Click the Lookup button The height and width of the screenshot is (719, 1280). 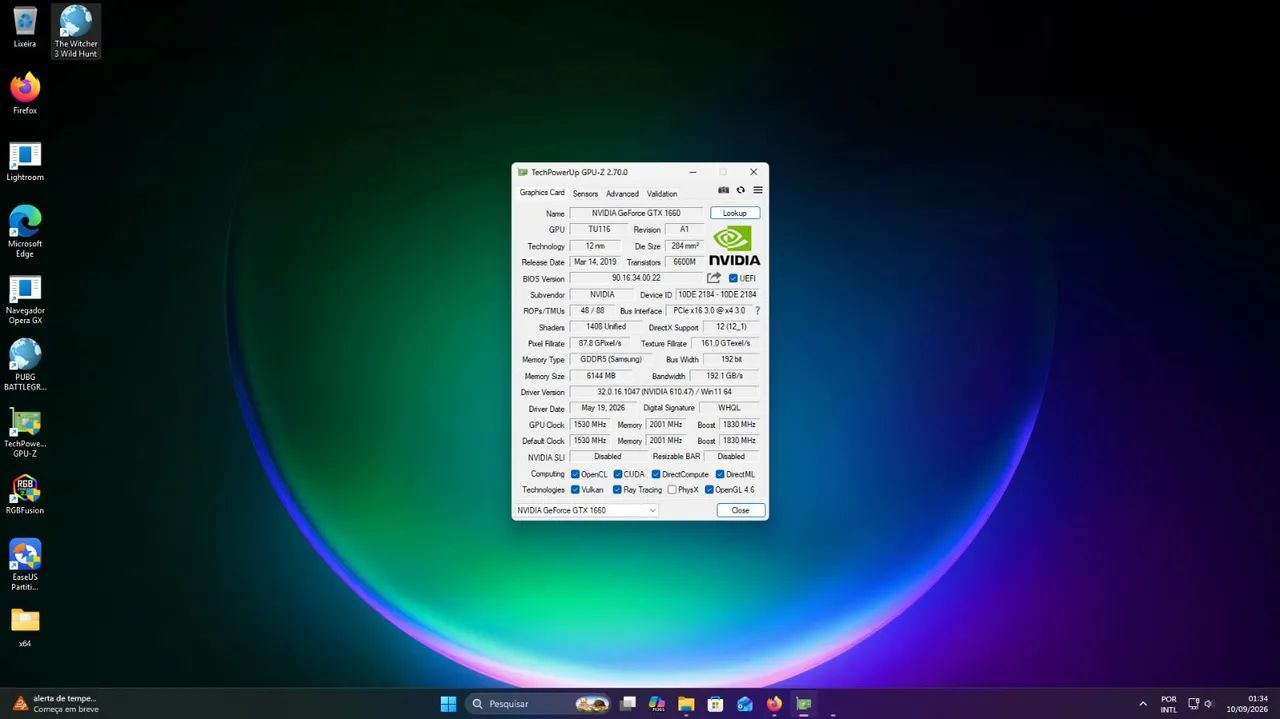click(735, 213)
